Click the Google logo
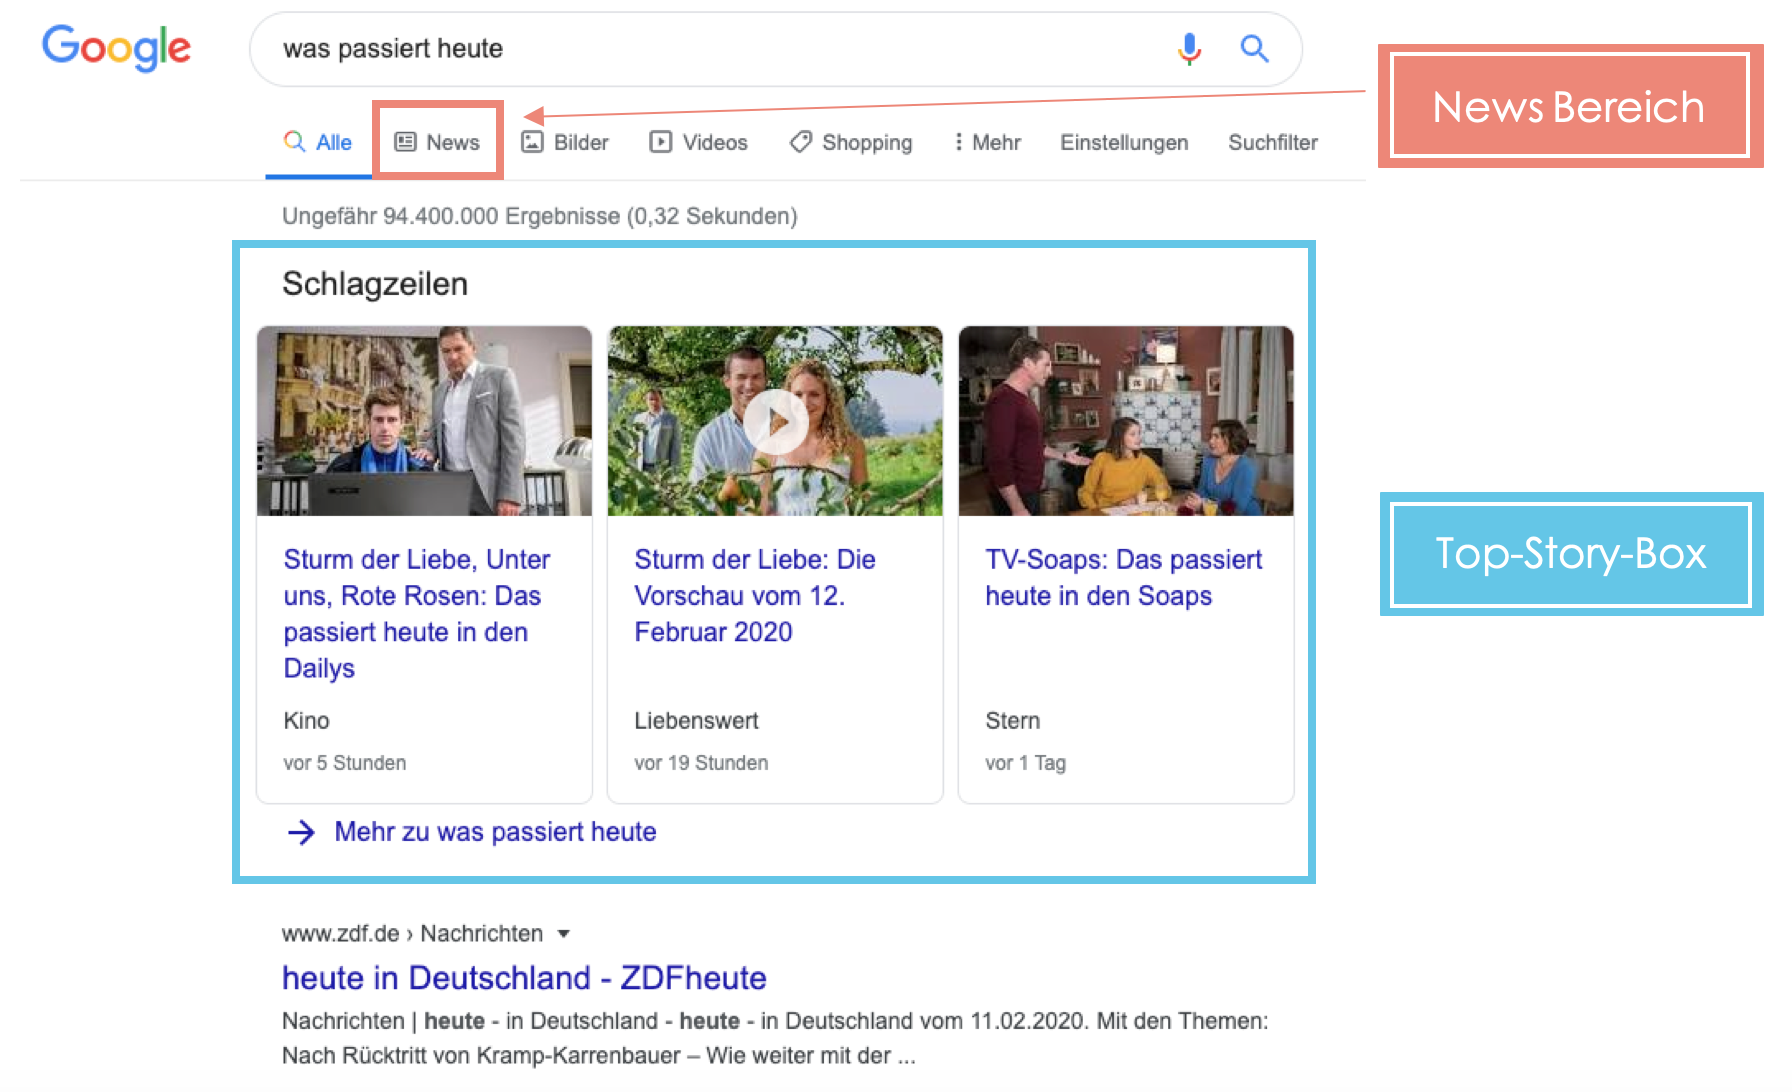1792x1092 pixels. click(116, 48)
